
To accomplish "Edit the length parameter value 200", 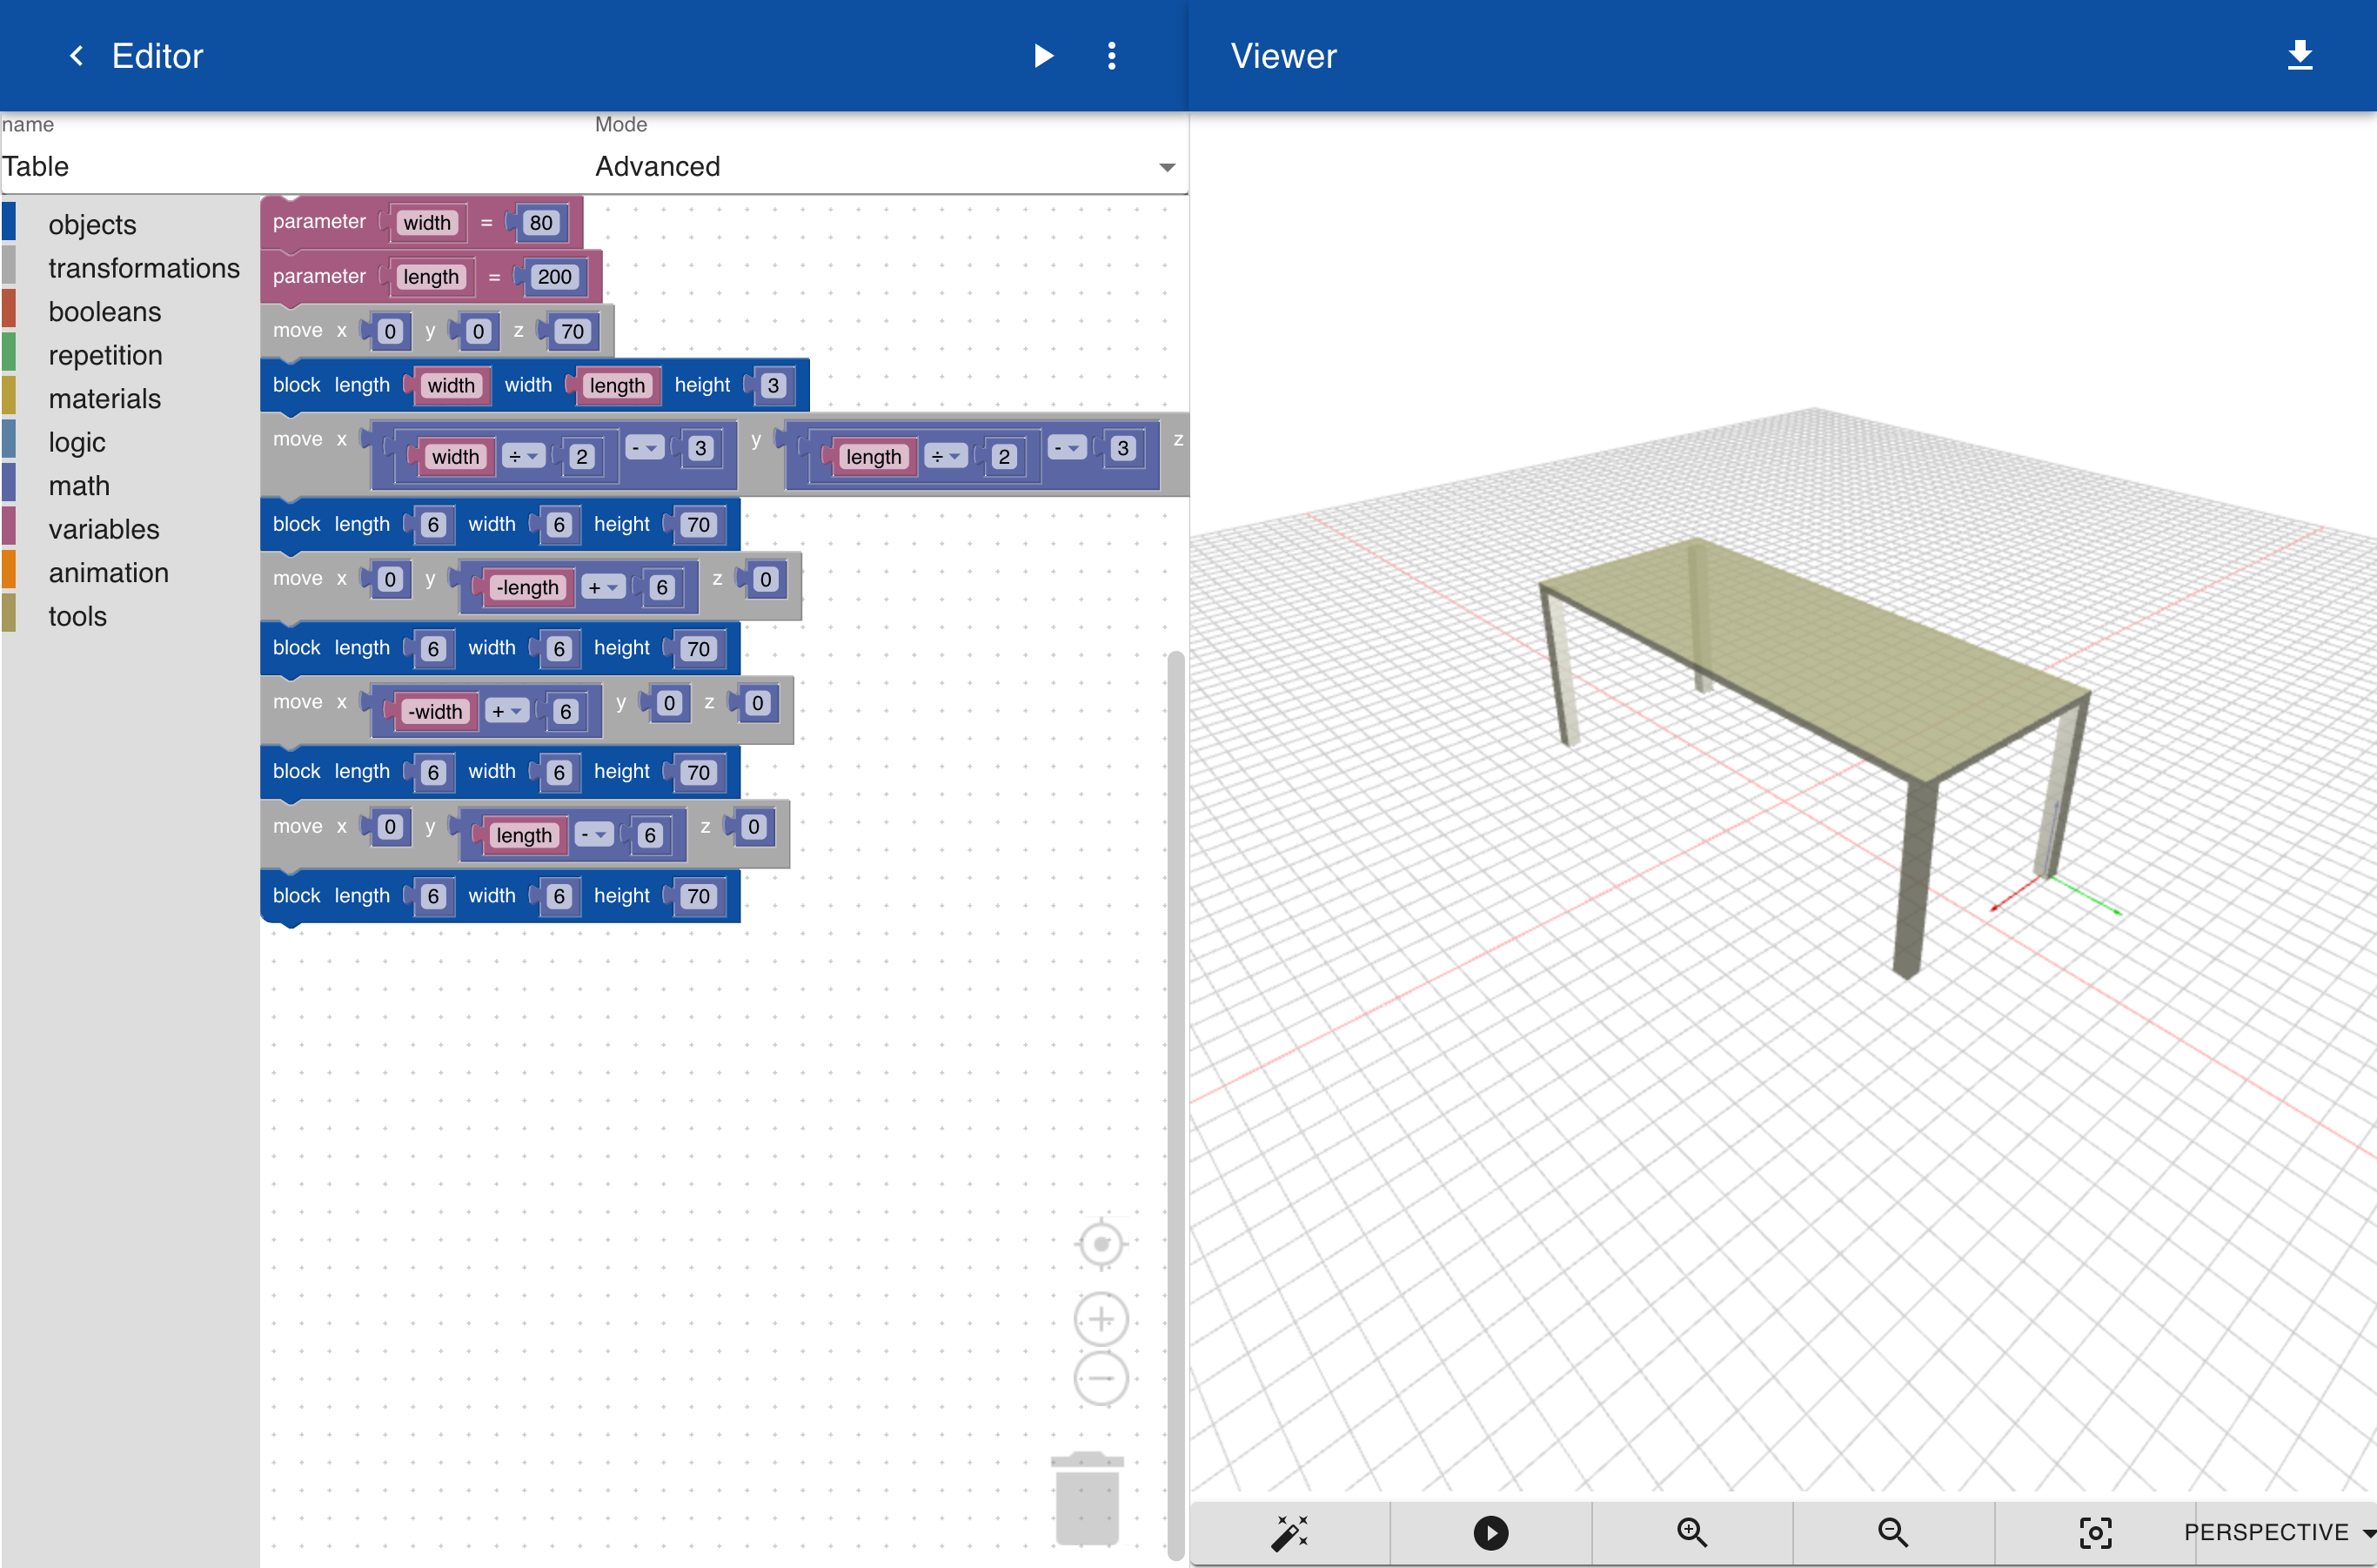I will click(554, 277).
